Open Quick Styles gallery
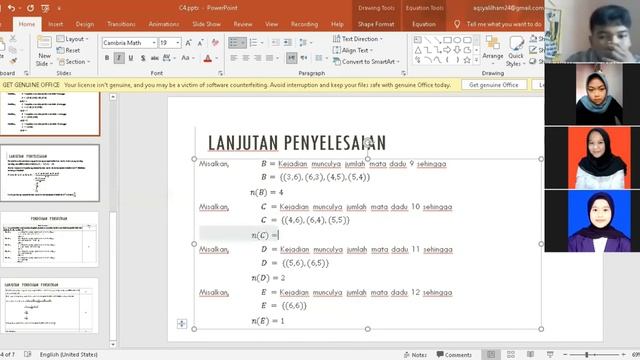The width and height of the screenshot is (640, 360). (515, 51)
